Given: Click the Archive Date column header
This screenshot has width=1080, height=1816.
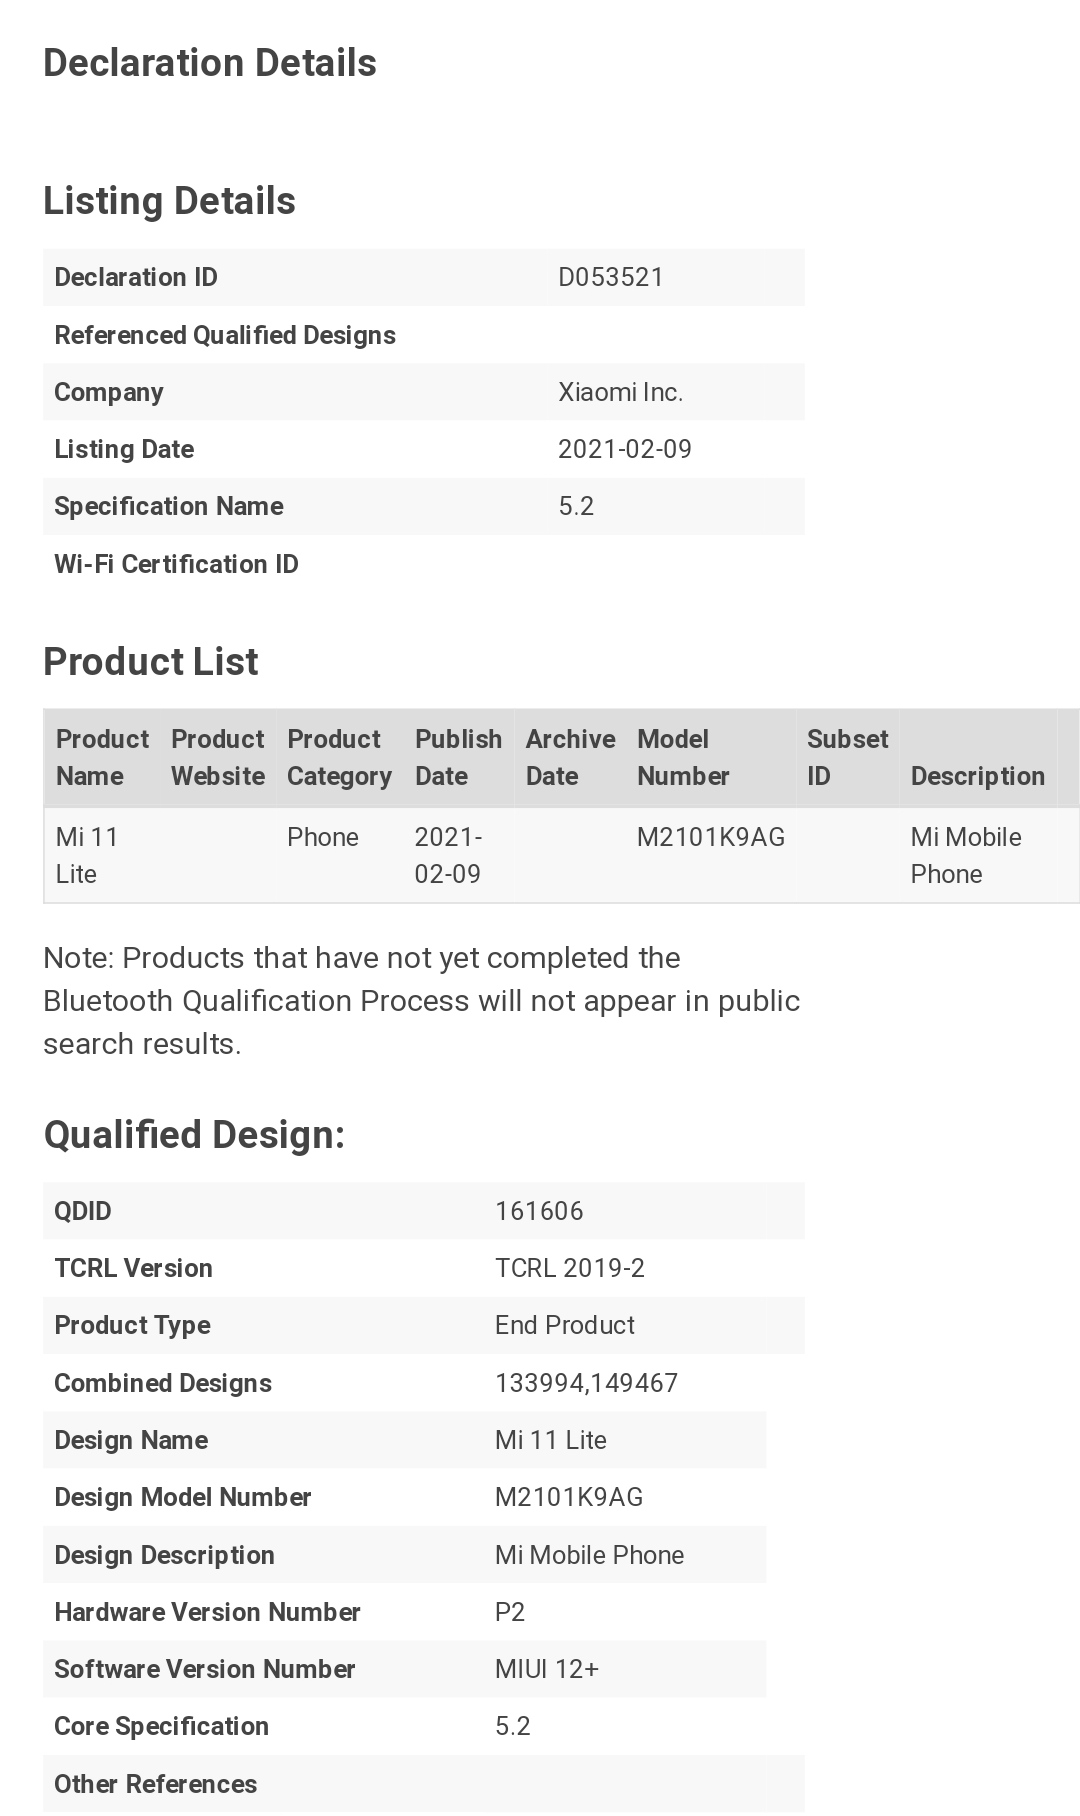Looking at the screenshot, I should [570, 757].
